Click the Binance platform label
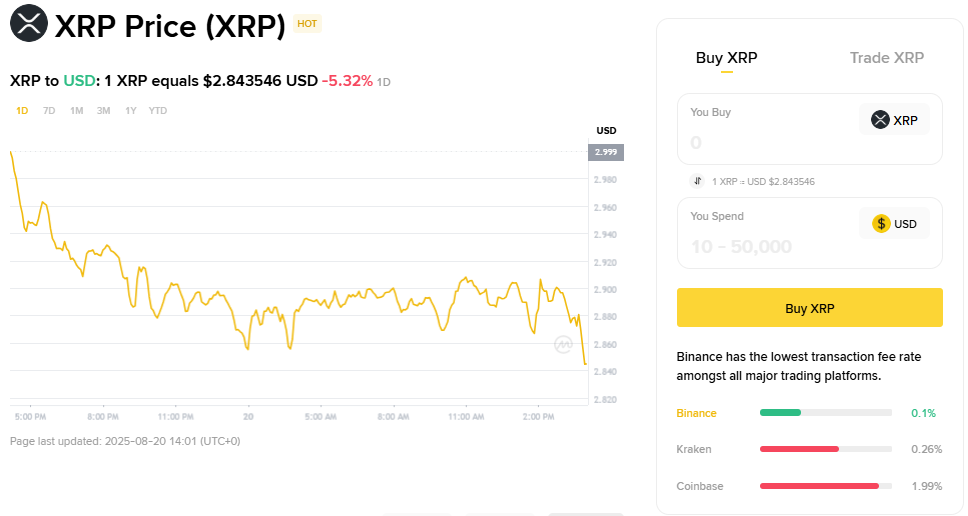Viewport: 968px width, 516px height. click(696, 413)
